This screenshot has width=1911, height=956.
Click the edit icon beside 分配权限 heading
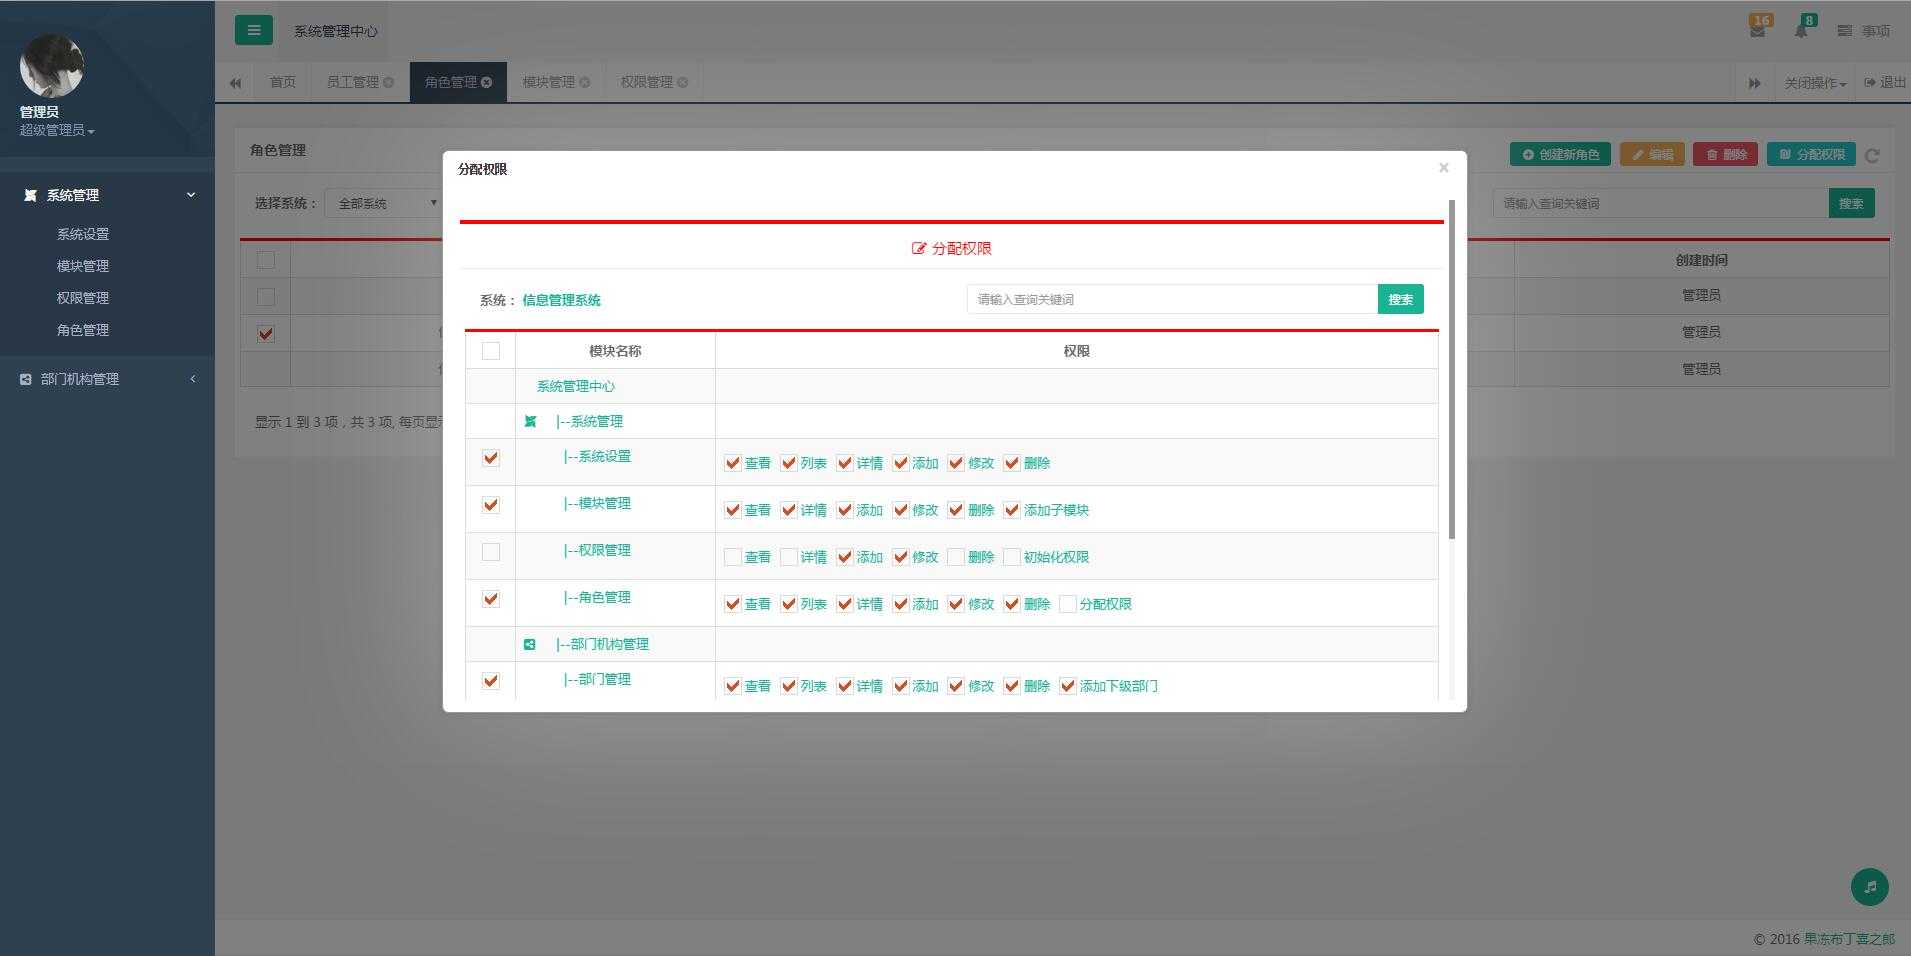(919, 248)
